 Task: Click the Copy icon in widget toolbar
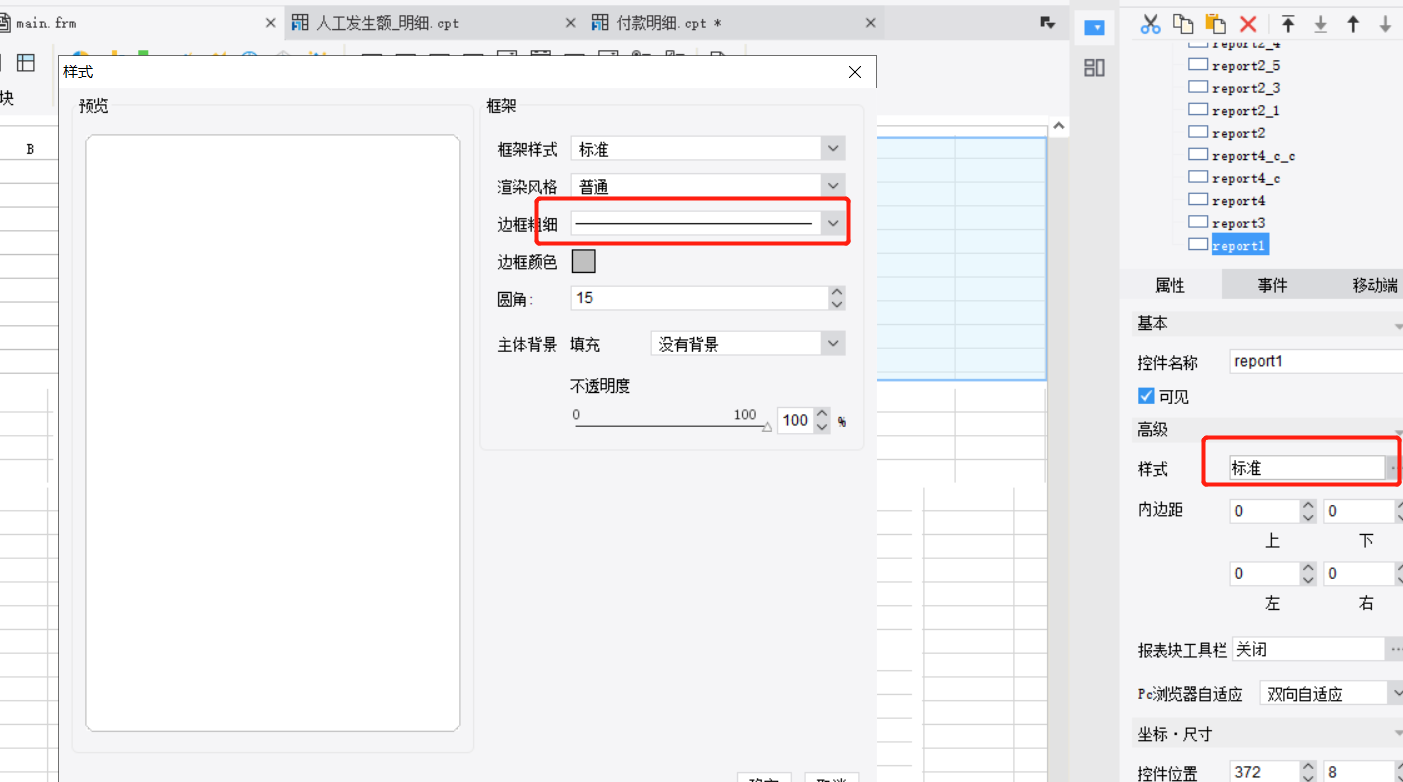(x=1183, y=24)
